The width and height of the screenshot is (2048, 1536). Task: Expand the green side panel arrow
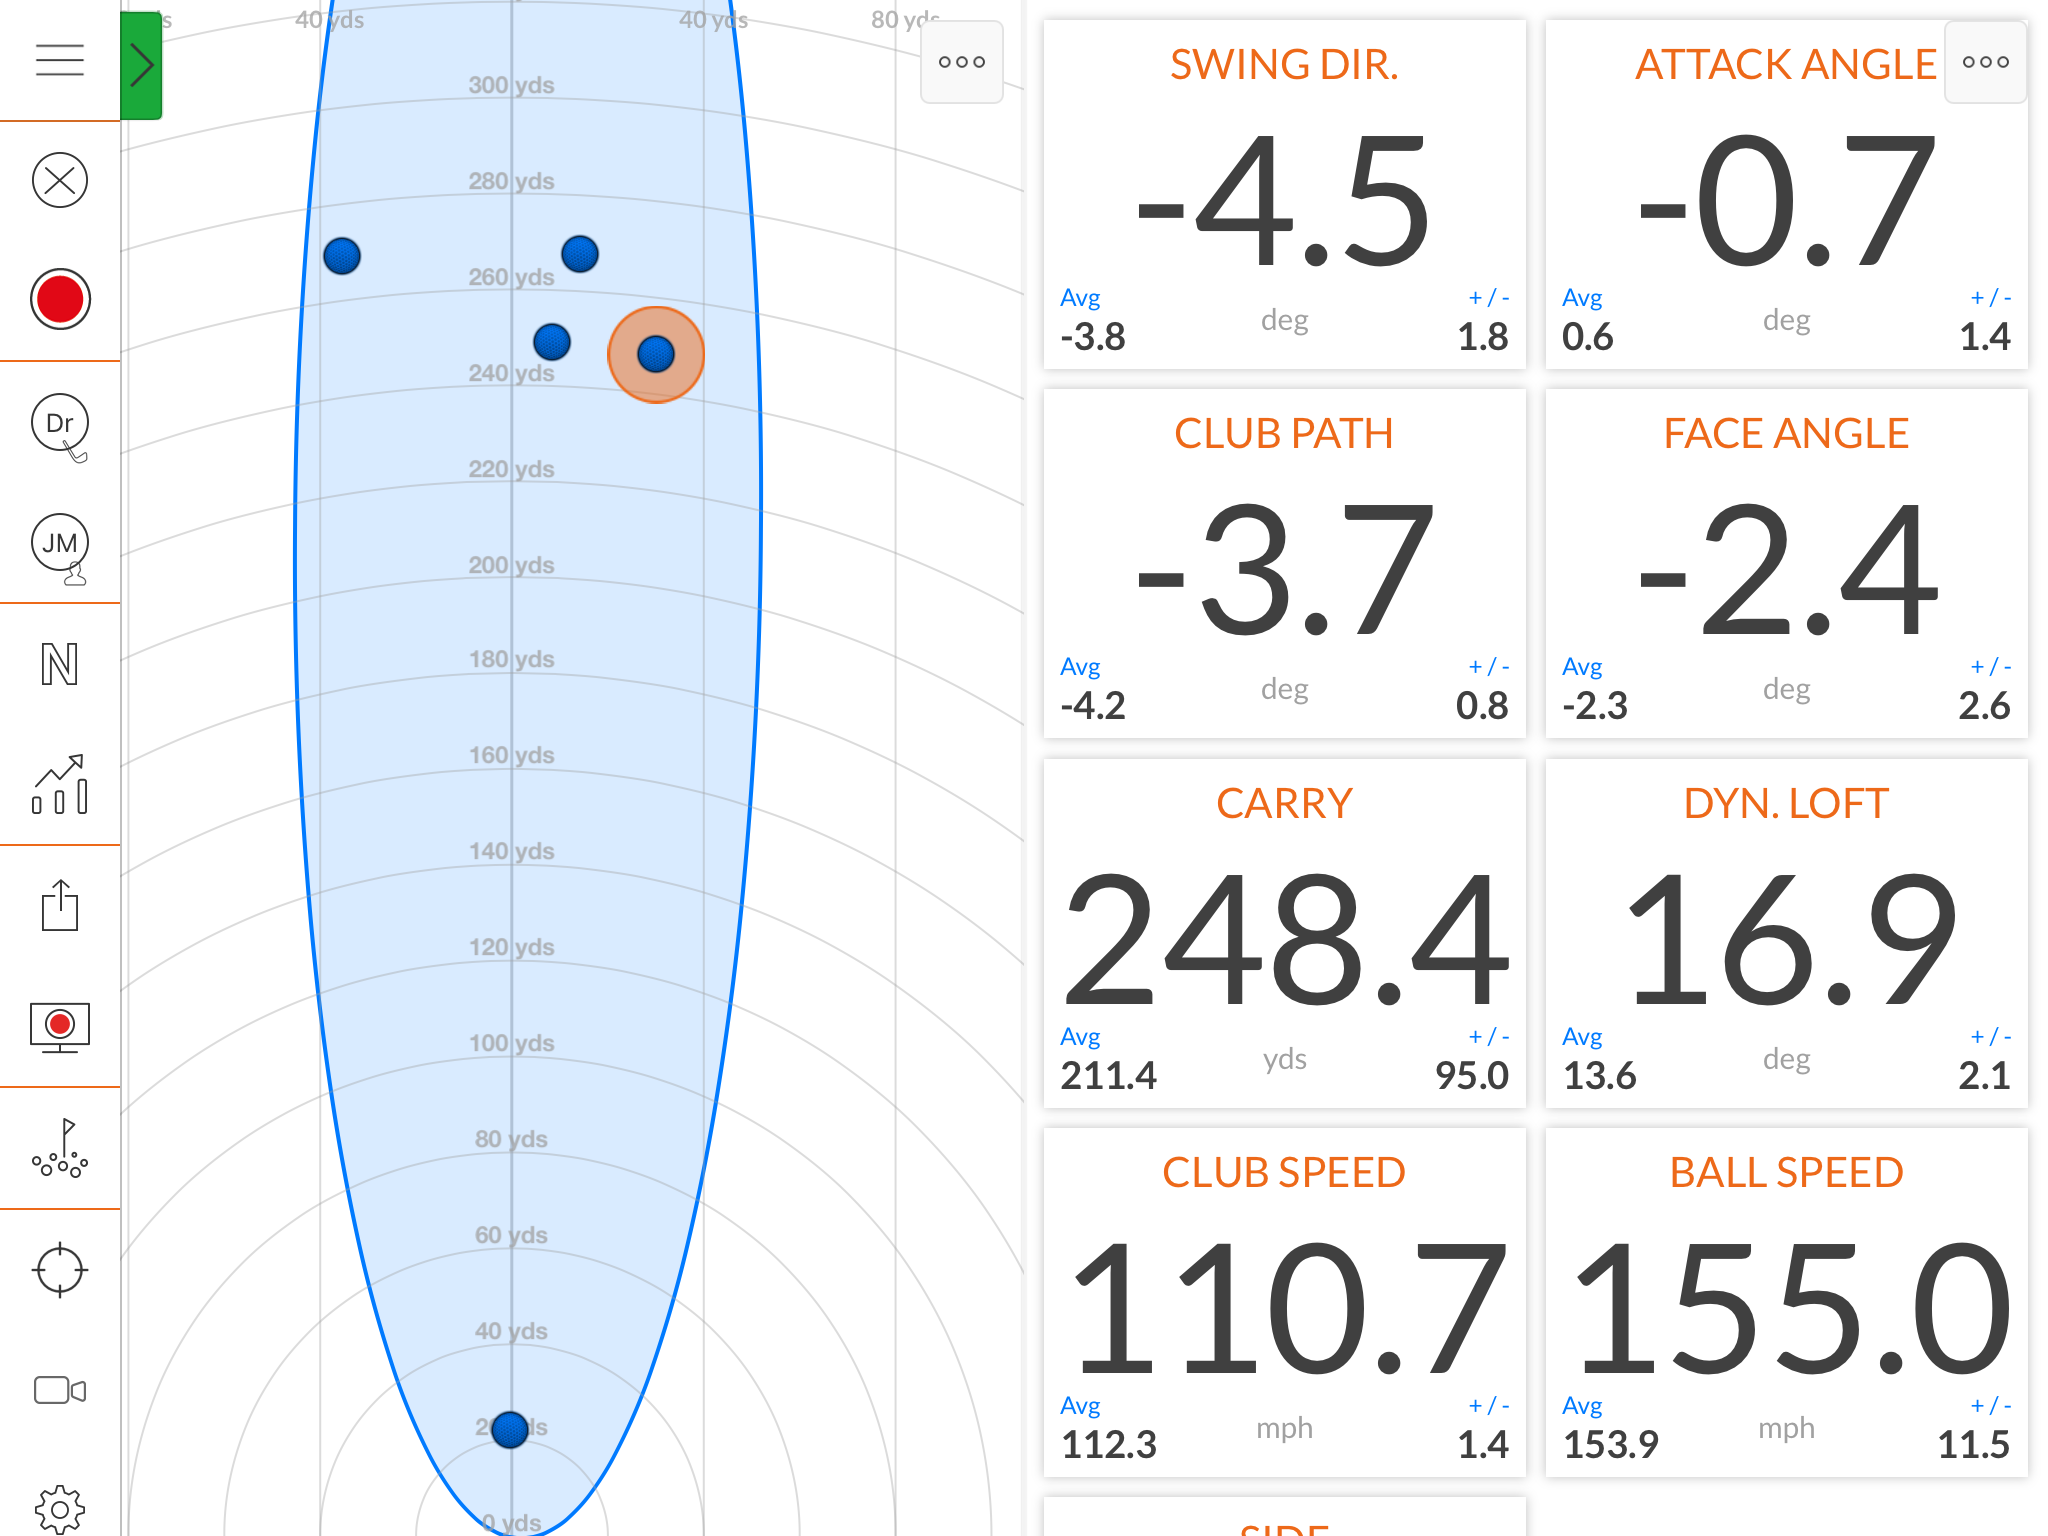tap(141, 66)
